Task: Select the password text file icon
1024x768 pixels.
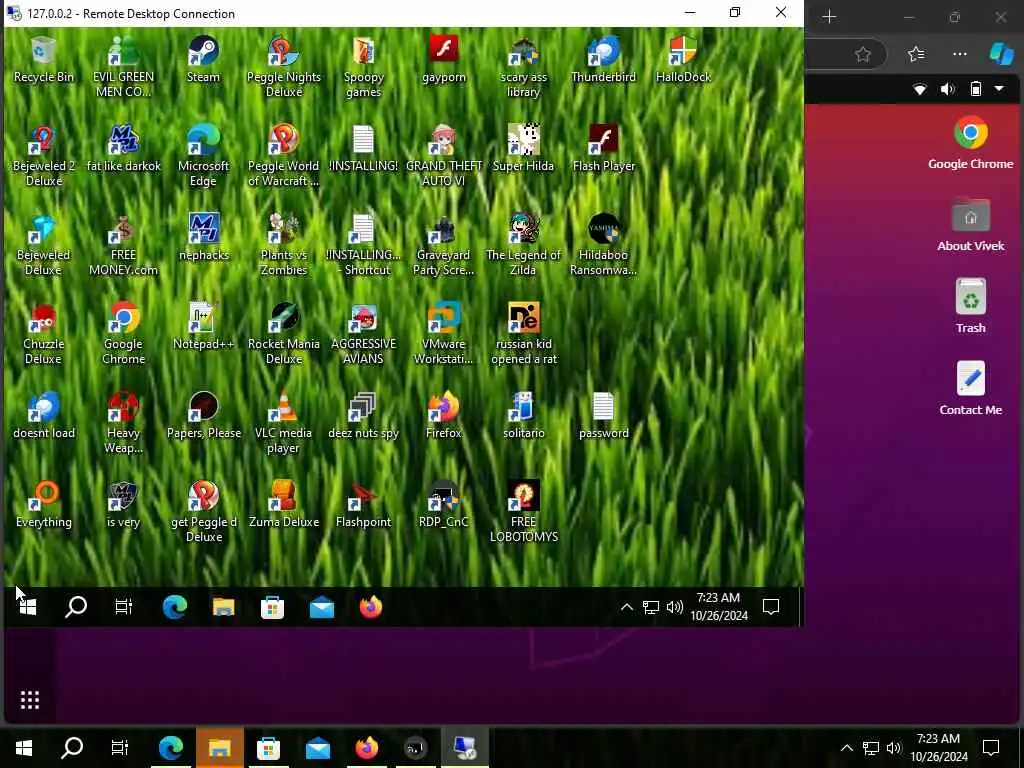Action: click(x=603, y=416)
